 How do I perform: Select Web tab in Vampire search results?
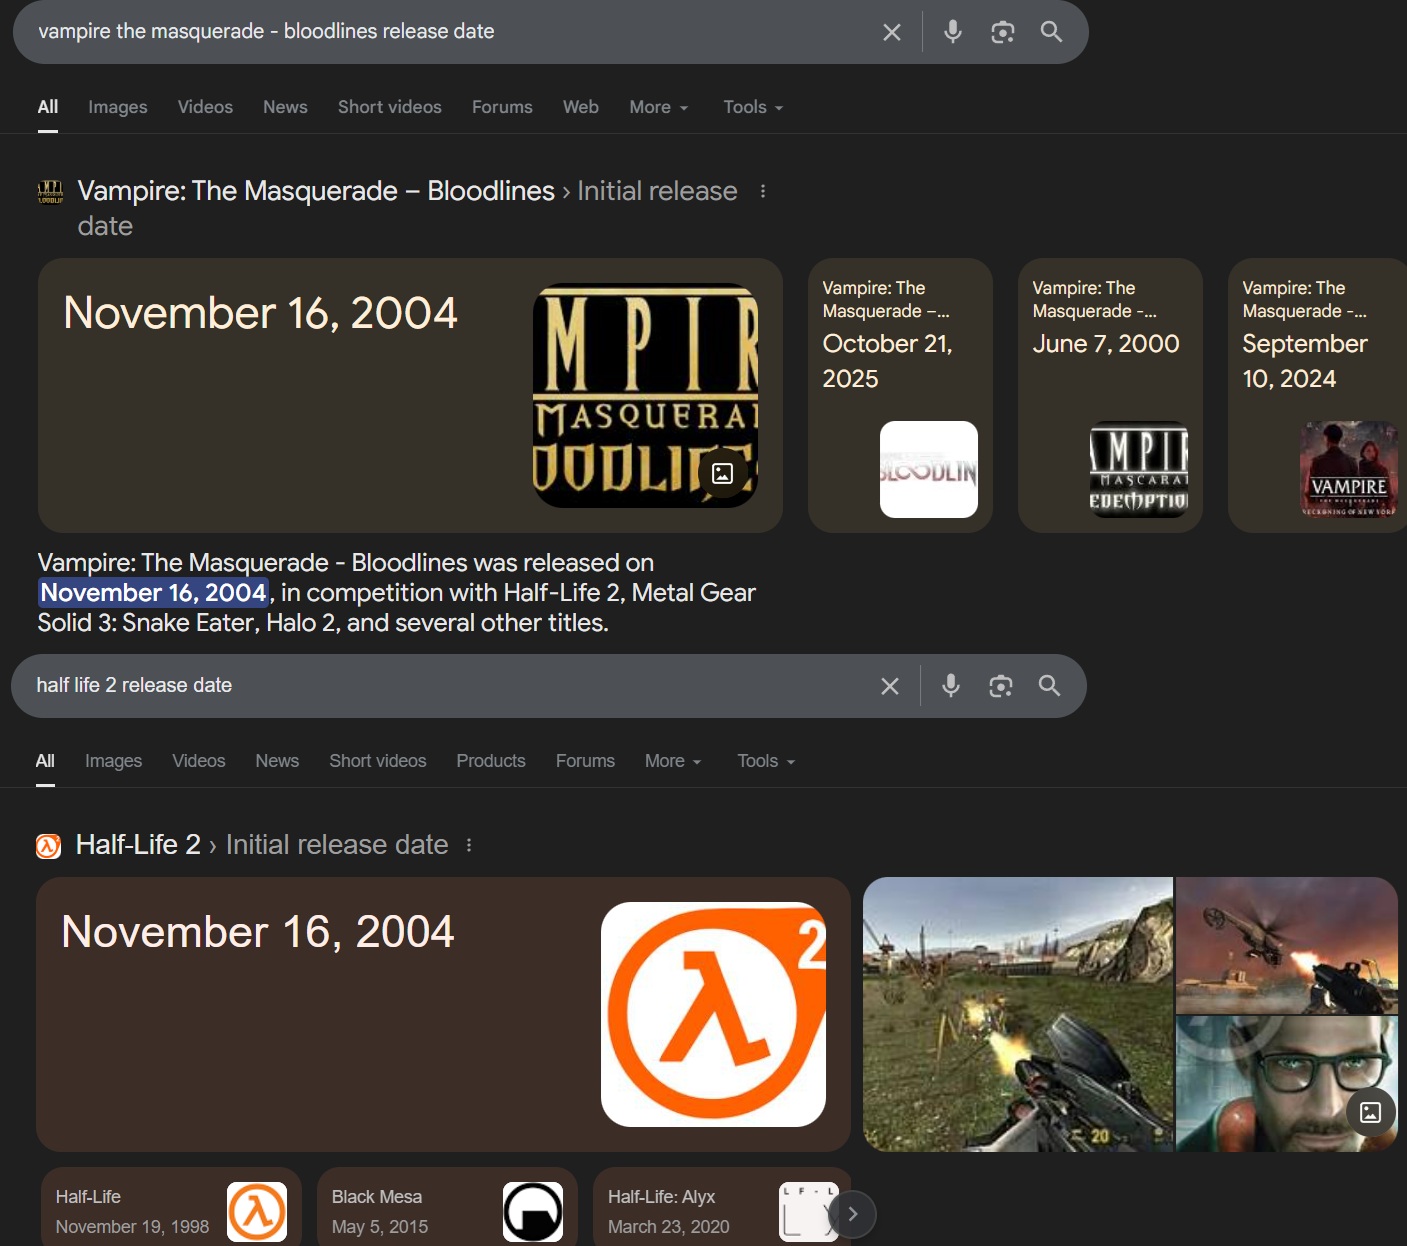[581, 107]
